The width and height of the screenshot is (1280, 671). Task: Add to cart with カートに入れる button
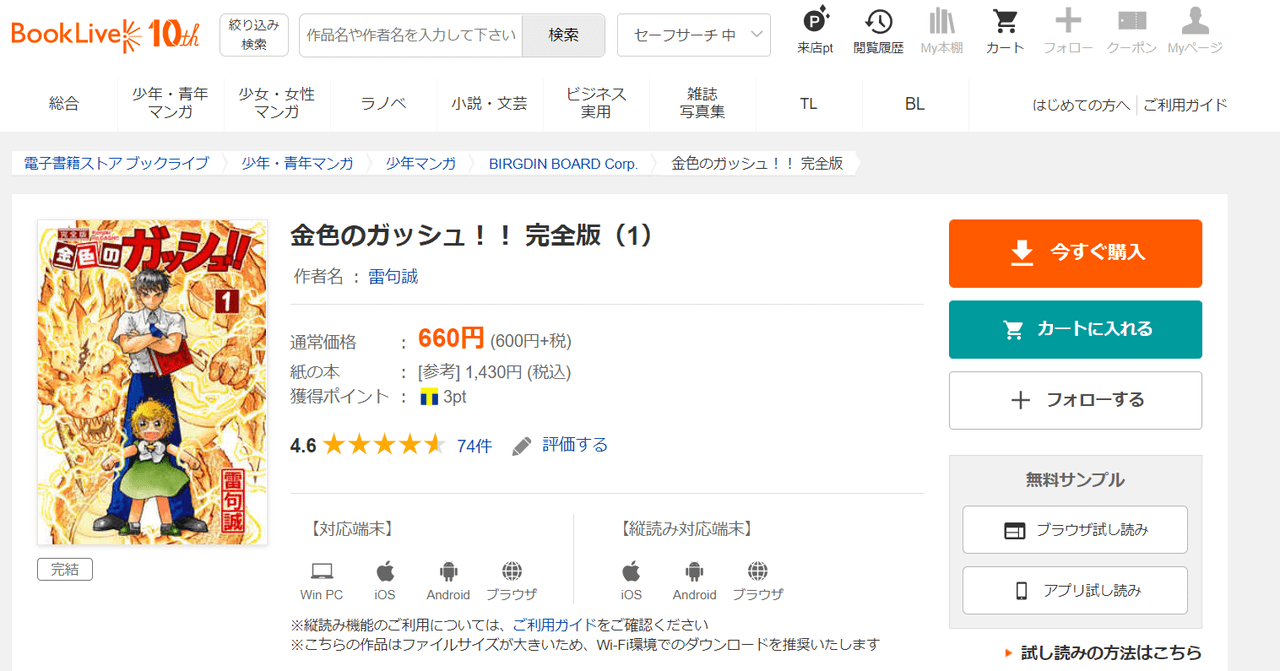1075,329
